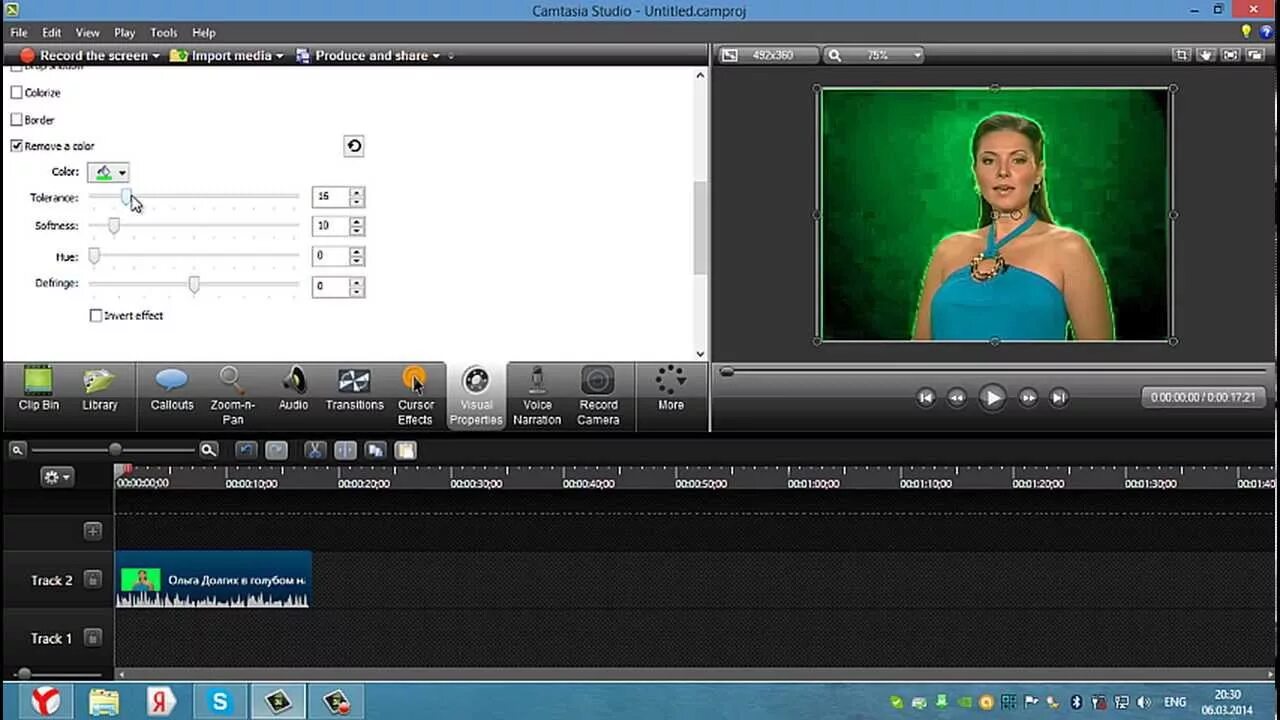
Task: Click the timeline Undo button
Action: click(246, 450)
